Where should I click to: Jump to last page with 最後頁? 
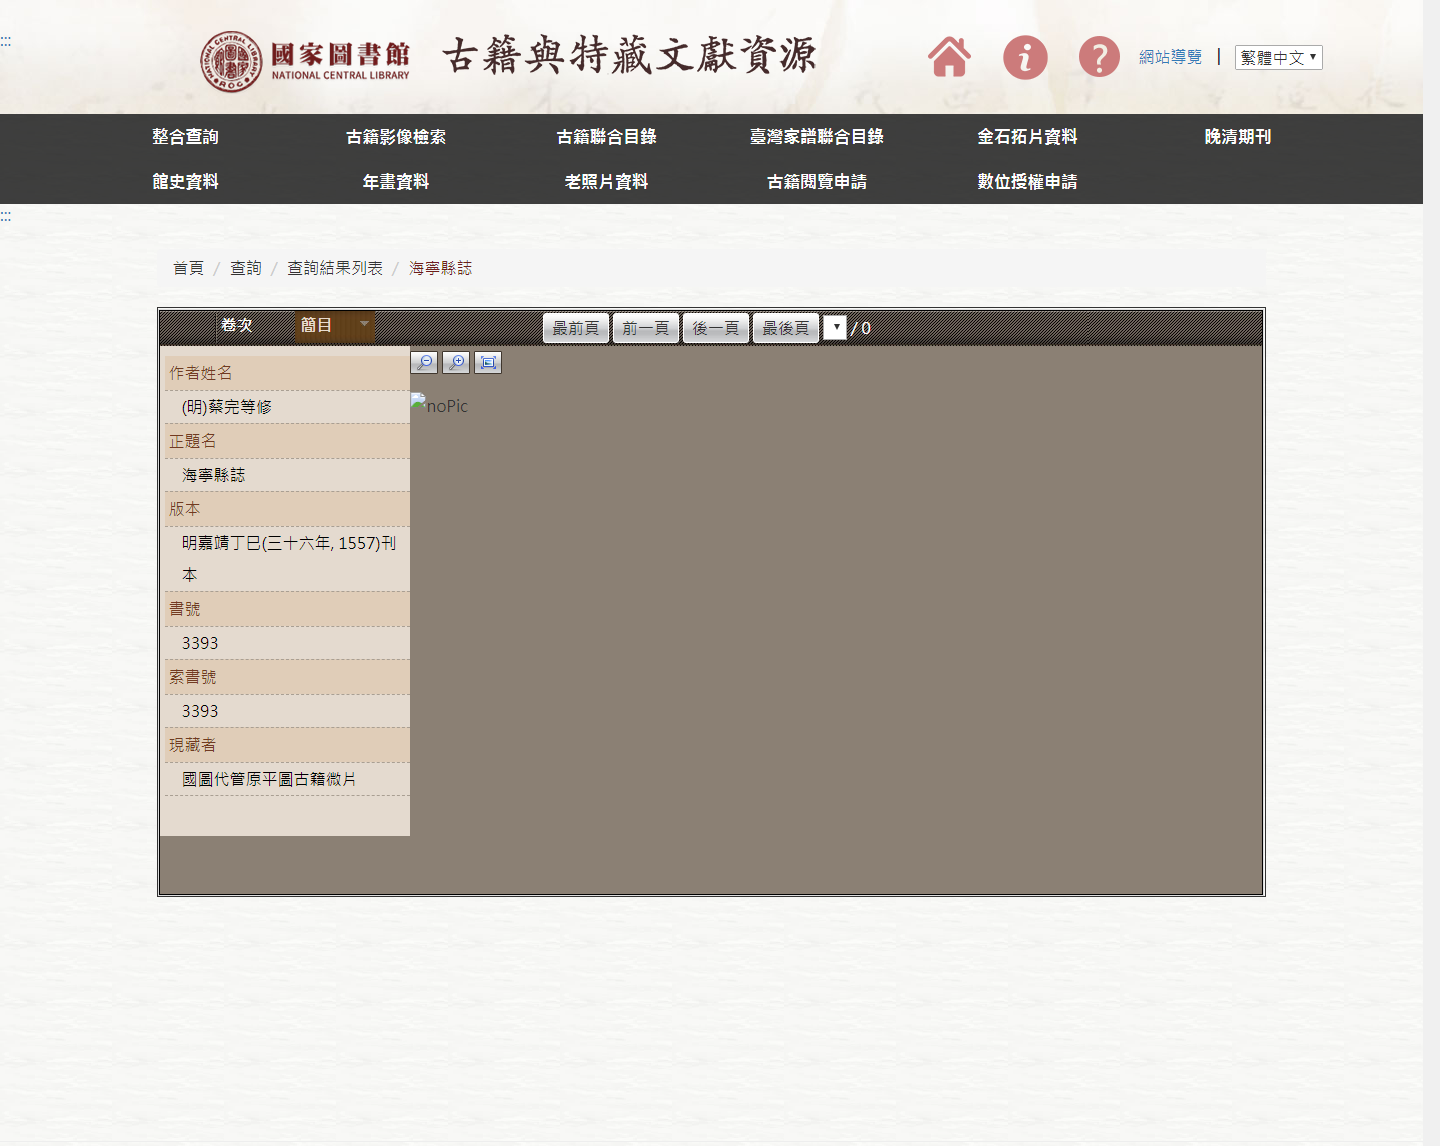(786, 328)
